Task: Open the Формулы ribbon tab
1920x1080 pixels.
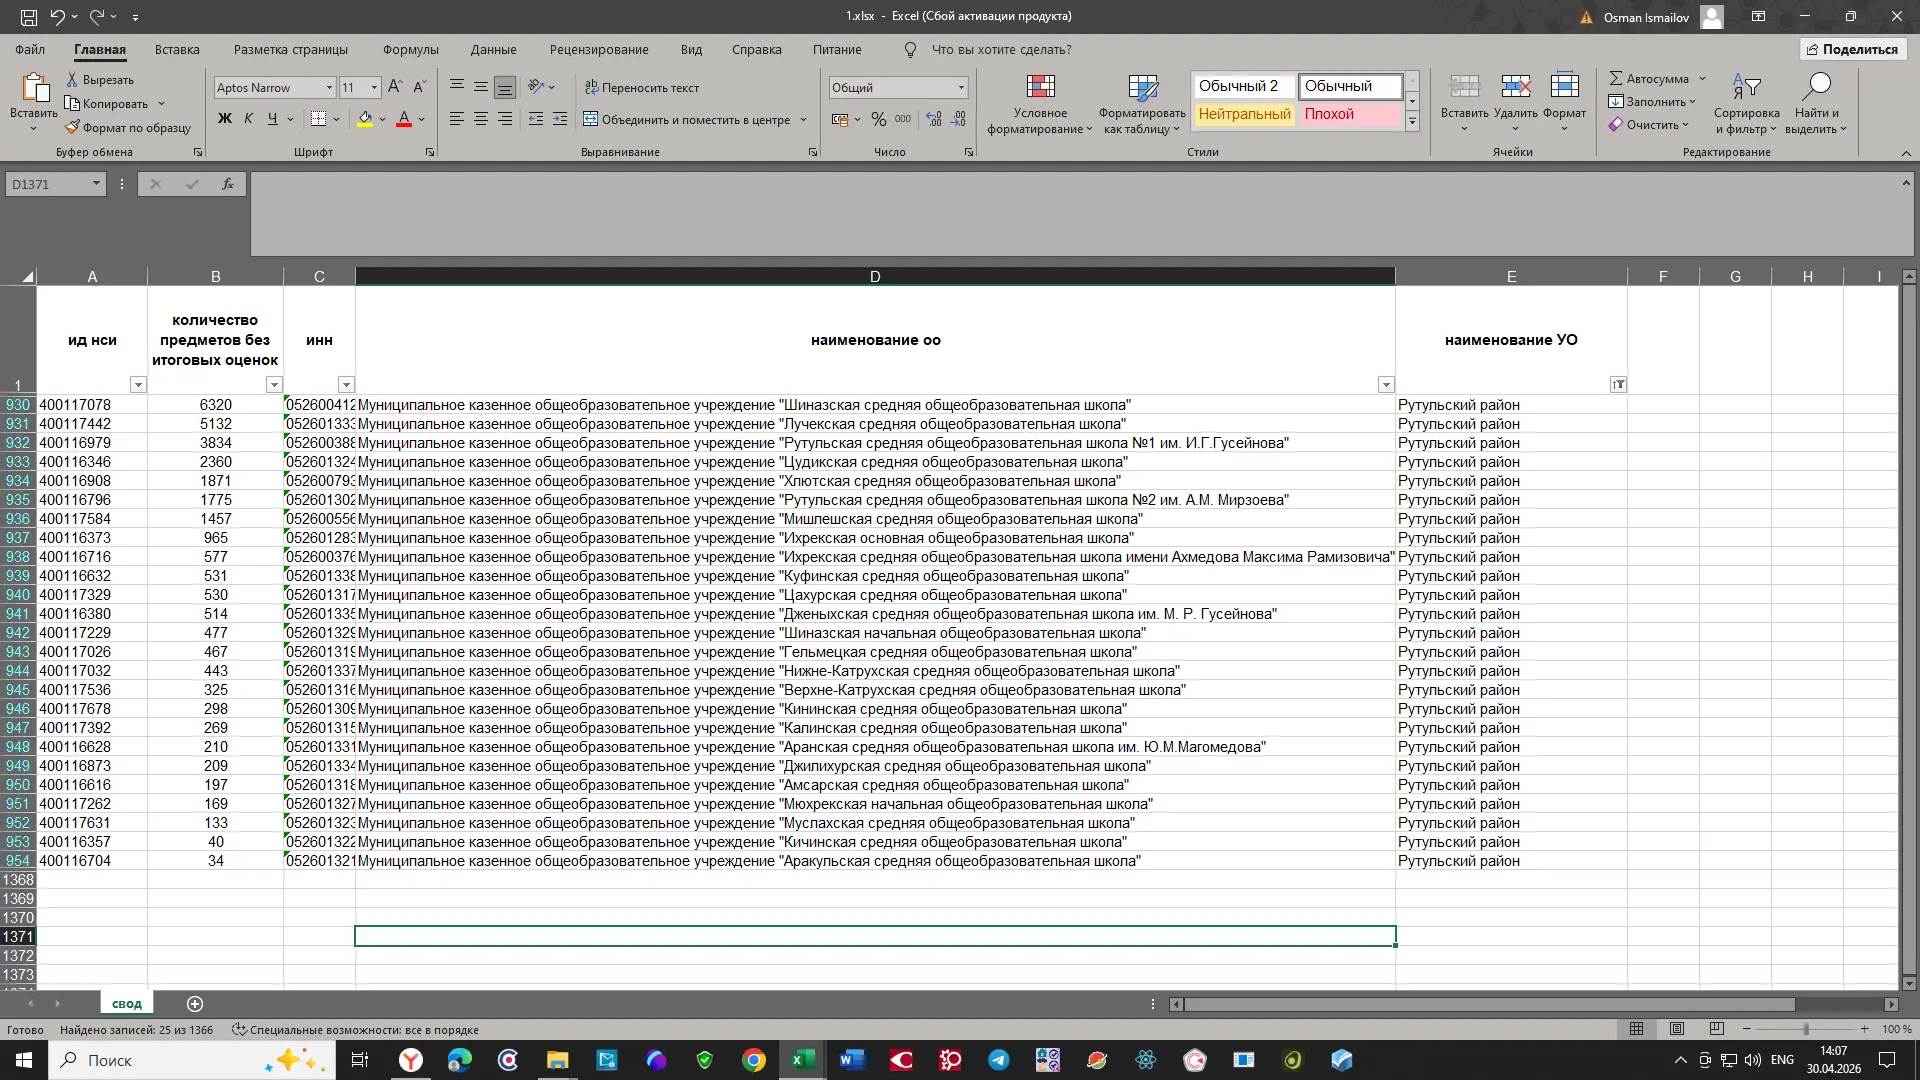Action: tap(410, 49)
